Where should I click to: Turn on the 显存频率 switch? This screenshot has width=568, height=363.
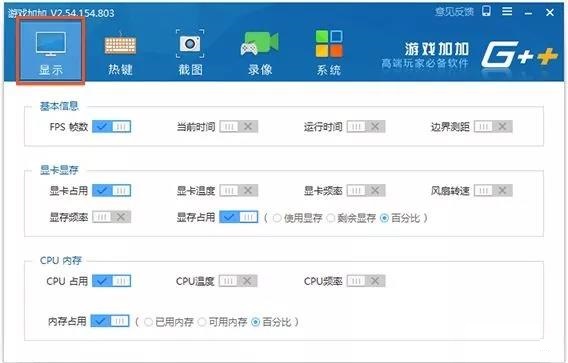[112, 217]
